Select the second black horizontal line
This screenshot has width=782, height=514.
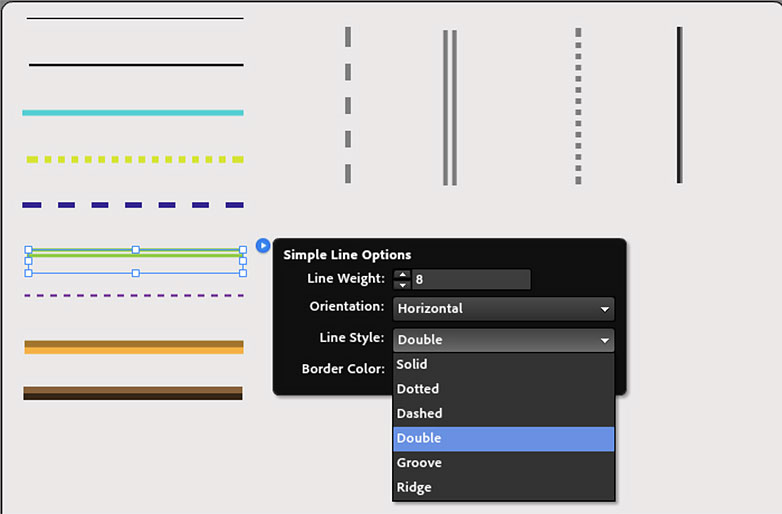pos(136,65)
